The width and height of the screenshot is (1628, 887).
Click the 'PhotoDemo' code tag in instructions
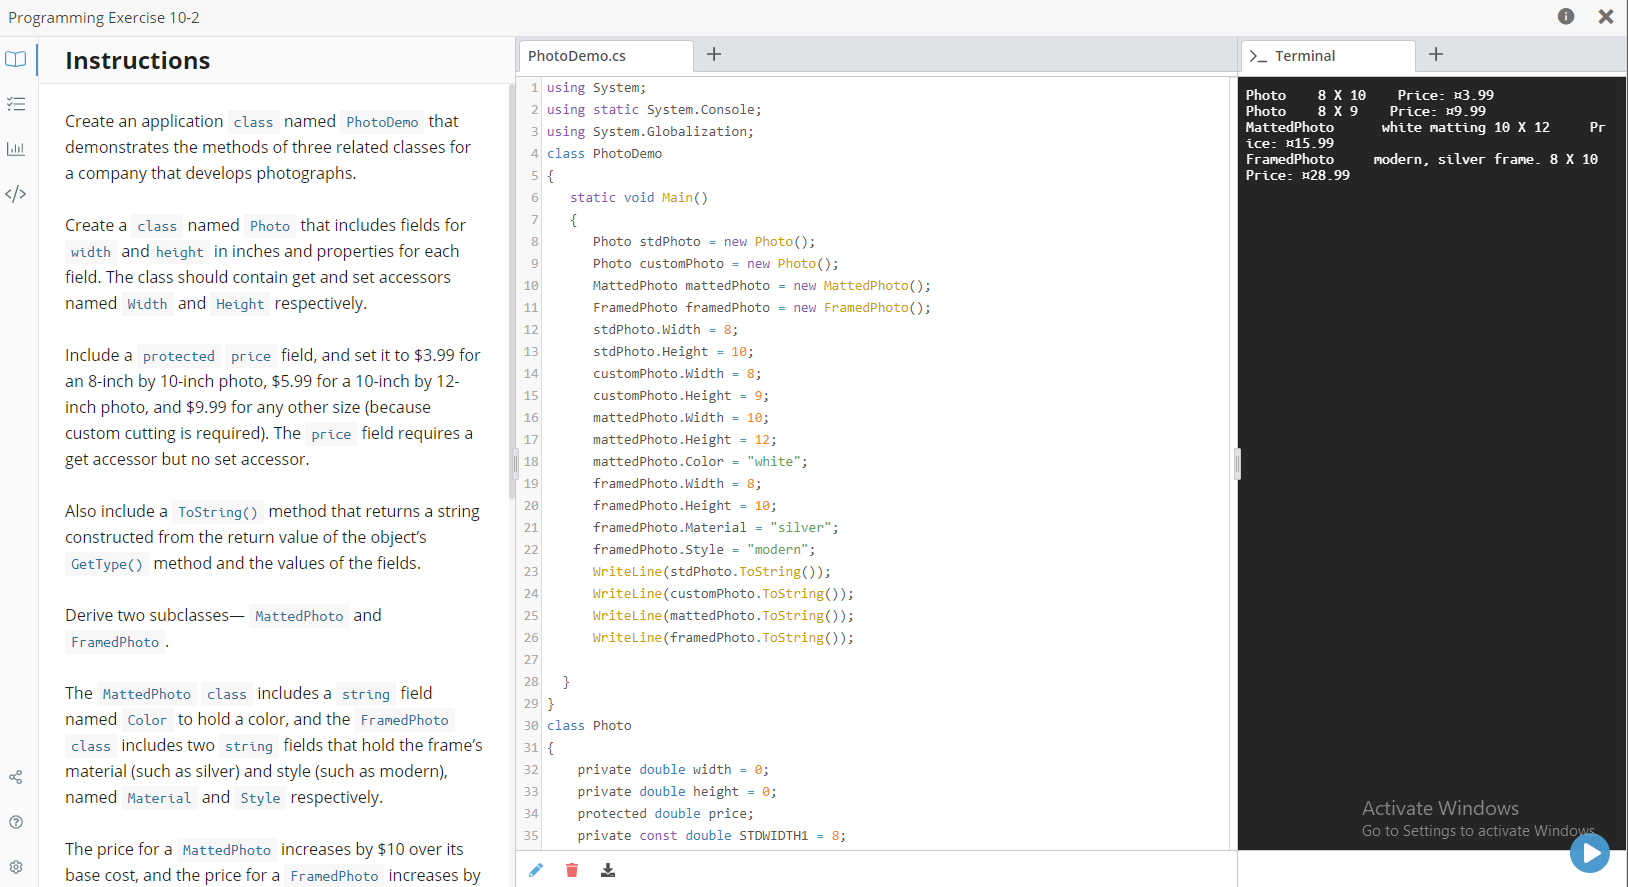[x=382, y=122]
